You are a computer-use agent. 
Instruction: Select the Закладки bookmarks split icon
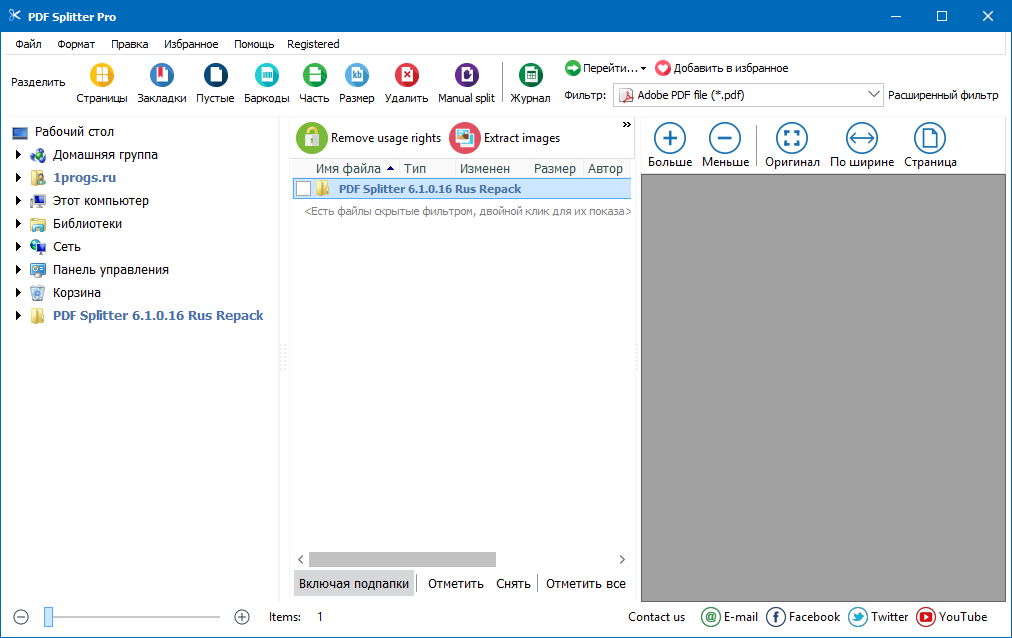161,76
